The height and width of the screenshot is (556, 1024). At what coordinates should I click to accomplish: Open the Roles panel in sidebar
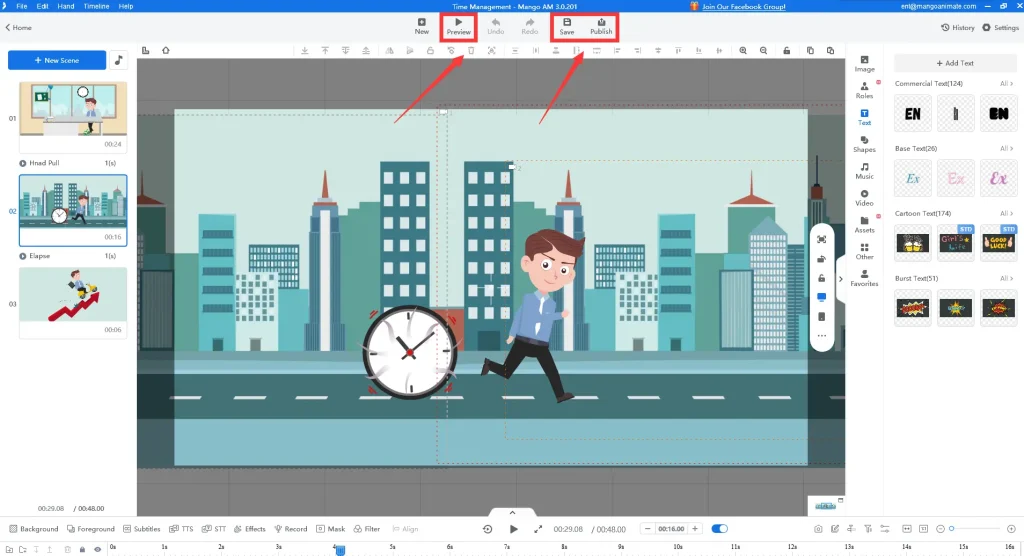tap(864, 90)
